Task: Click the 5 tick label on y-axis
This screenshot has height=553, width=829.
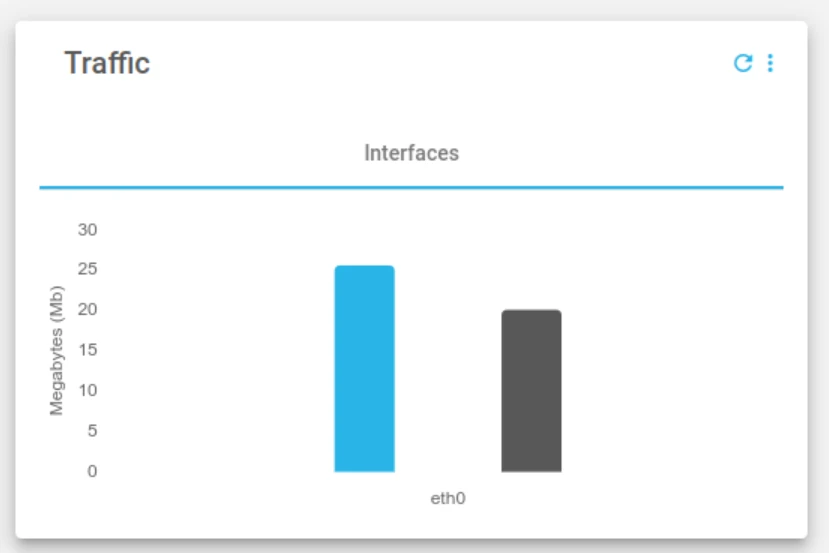Action: pos(92,430)
